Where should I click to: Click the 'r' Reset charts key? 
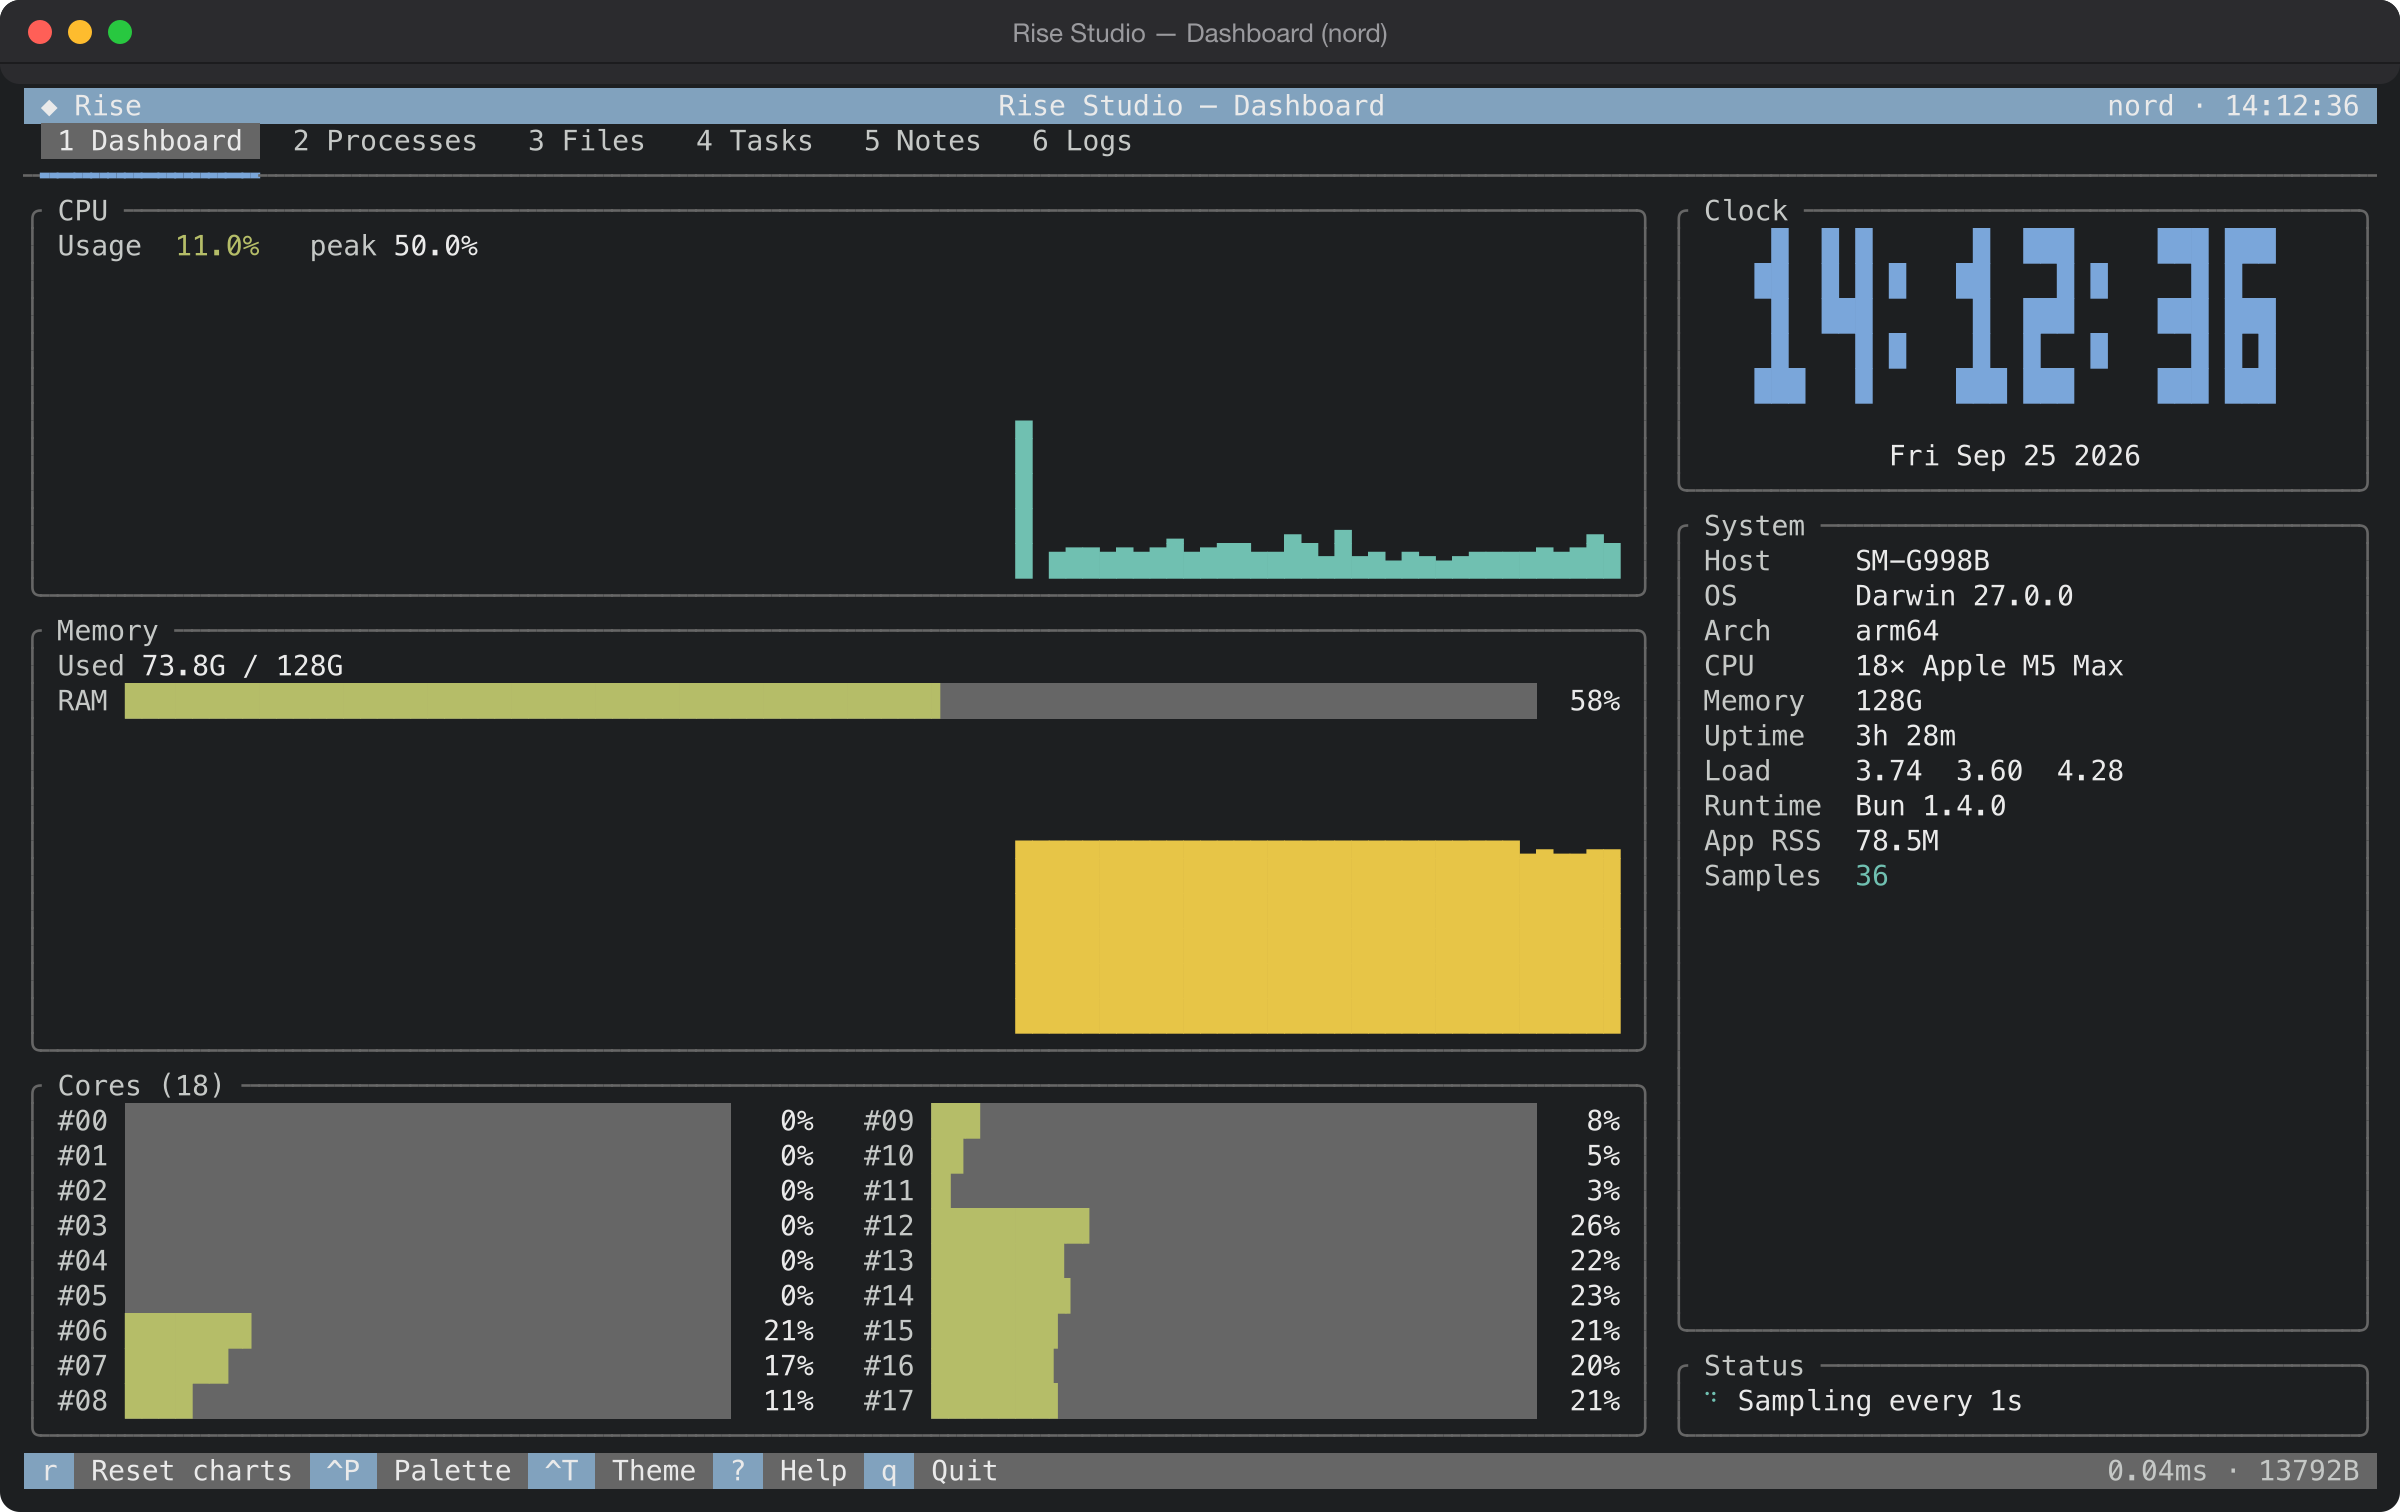tap(49, 1470)
